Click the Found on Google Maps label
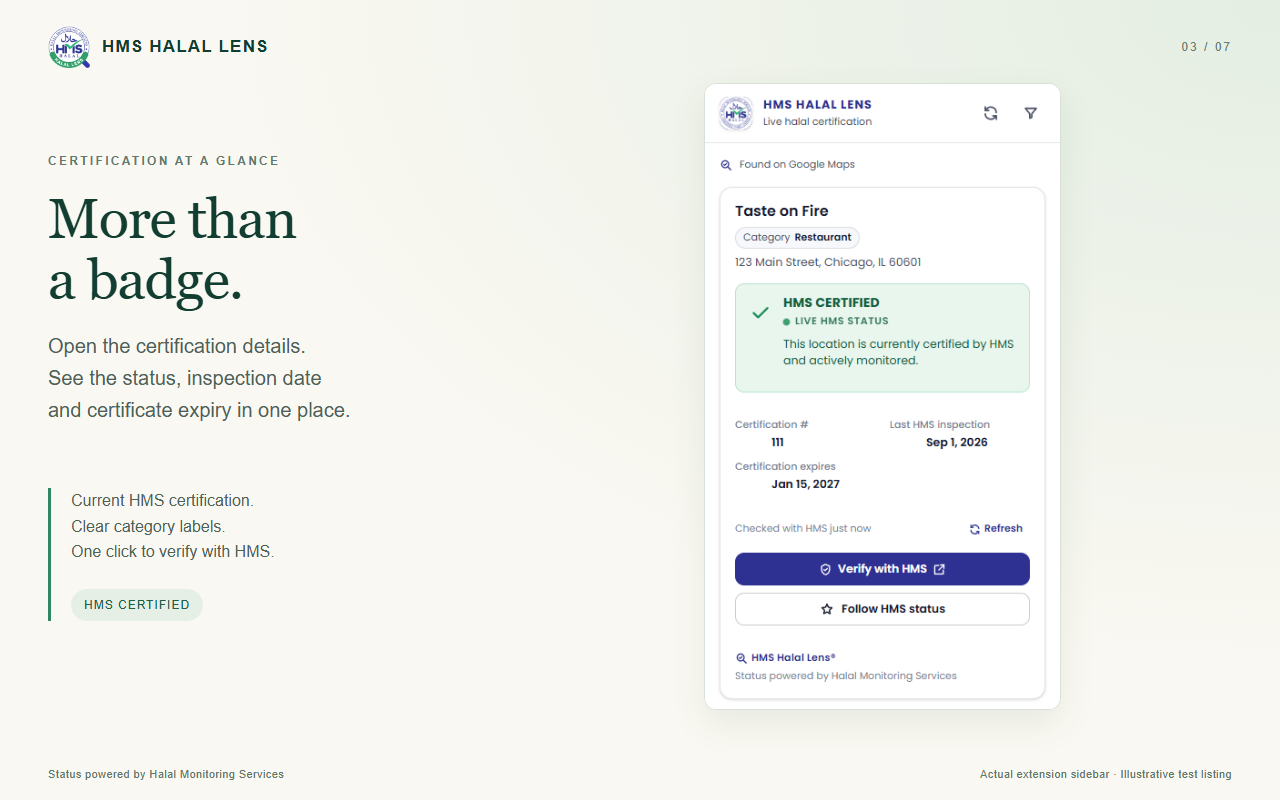1280x800 pixels. point(797,165)
